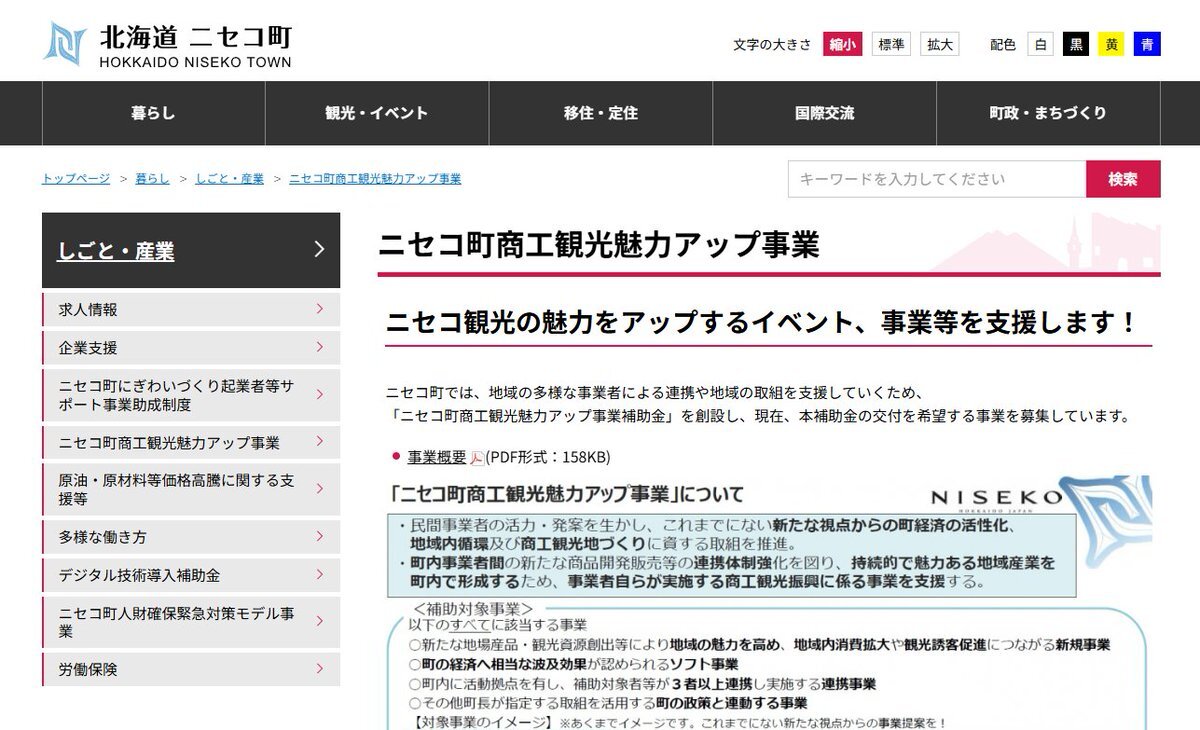Image resolution: width=1200 pixels, height=730 pixels.
Task: Click the 検索 search button
Action: [x=1123, y=179]
